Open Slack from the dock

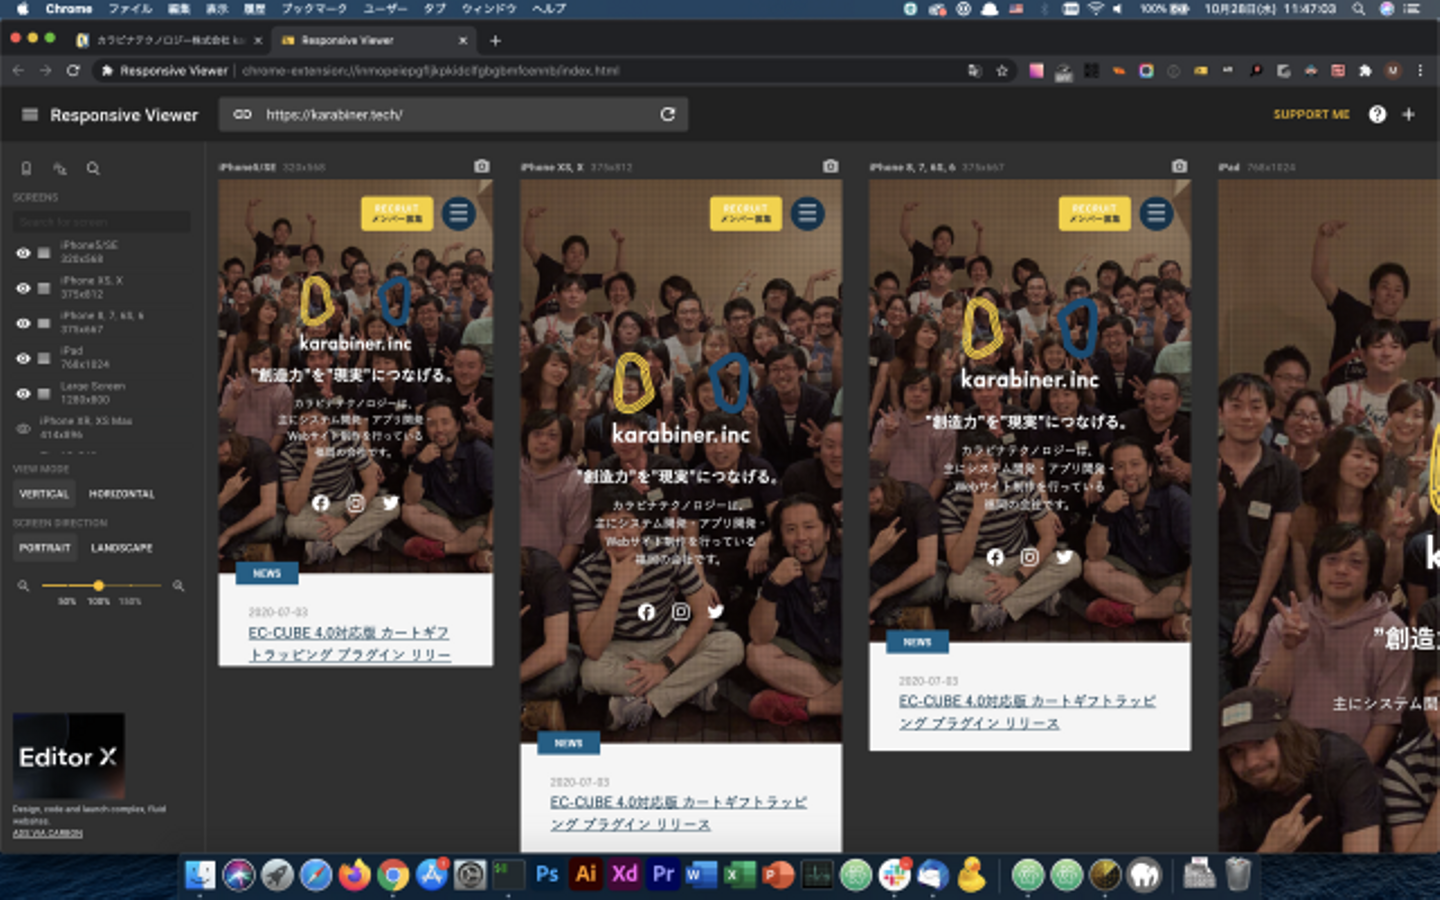click(894, 875)
